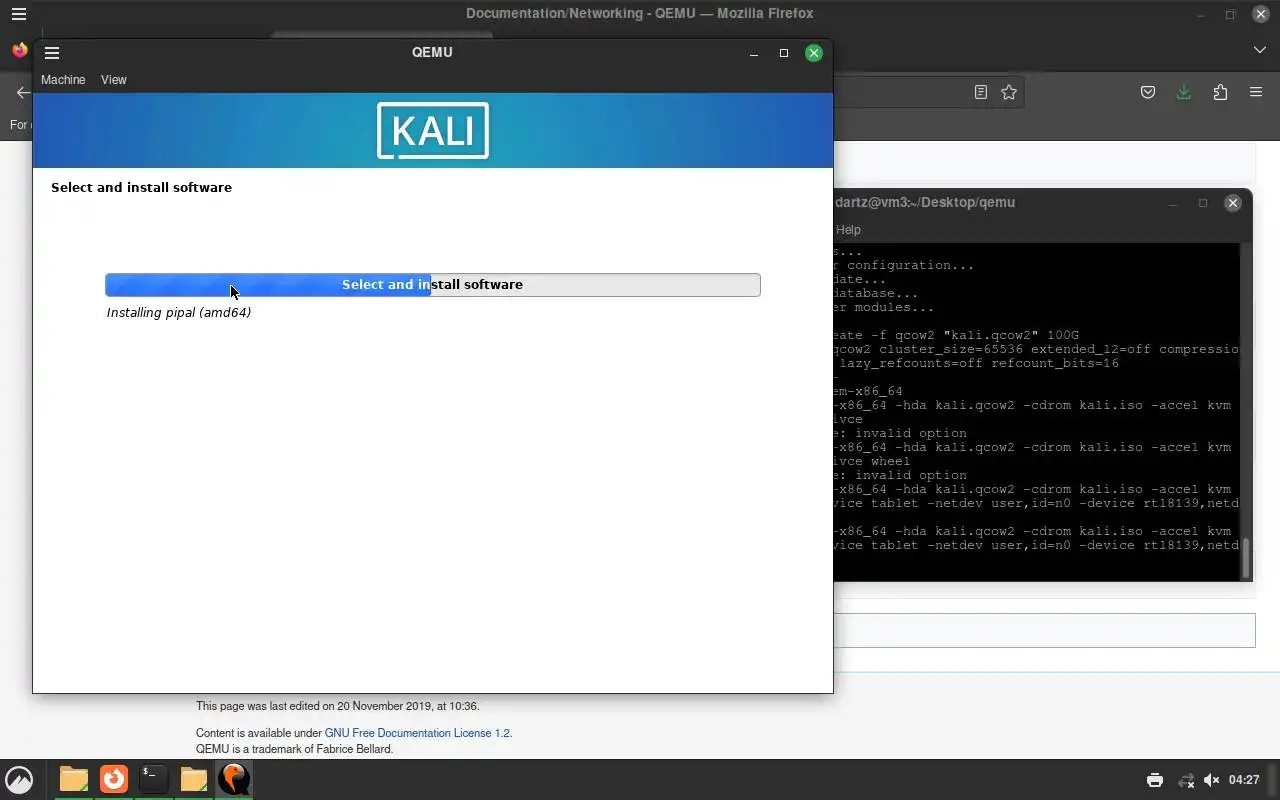Restore the Firefox window size button
Screen dimensions: 1280x800
pos(1231,14)
